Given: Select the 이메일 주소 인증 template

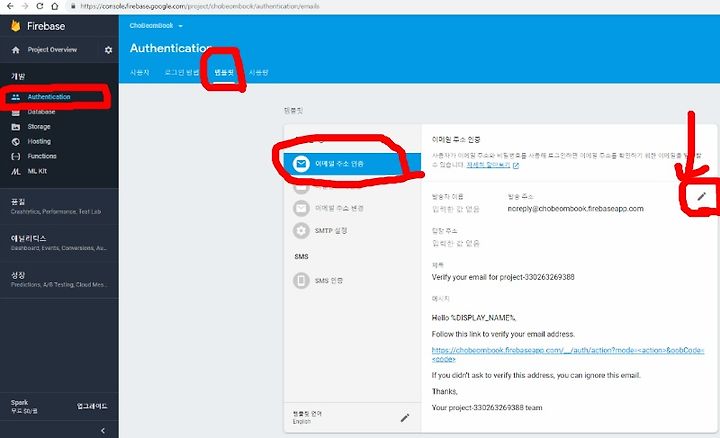Looking at the screenshot, I should tap(352, 163).
